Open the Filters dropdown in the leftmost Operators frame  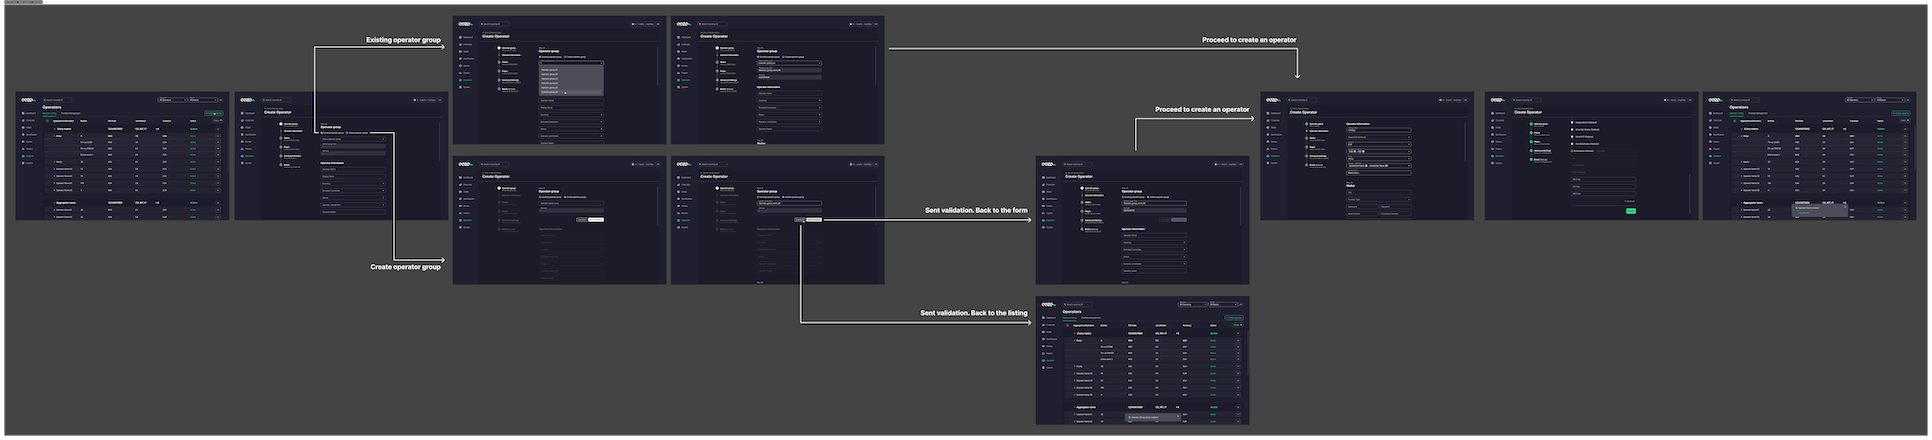pyautogui.click(x=215, y=121)
